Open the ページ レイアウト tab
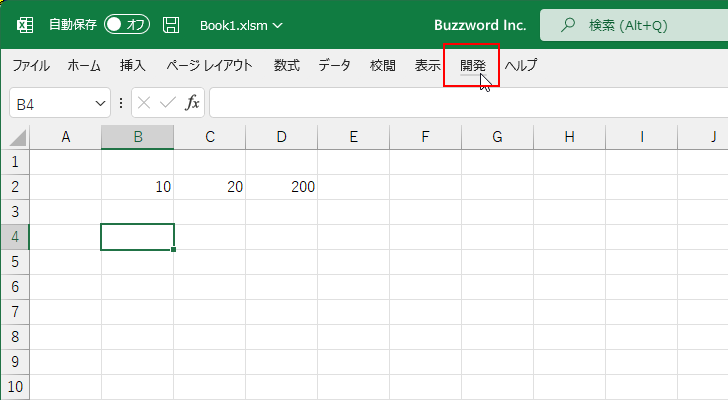Image resolution: width=728 pixels, height=400 pixels. pos(209,65)
